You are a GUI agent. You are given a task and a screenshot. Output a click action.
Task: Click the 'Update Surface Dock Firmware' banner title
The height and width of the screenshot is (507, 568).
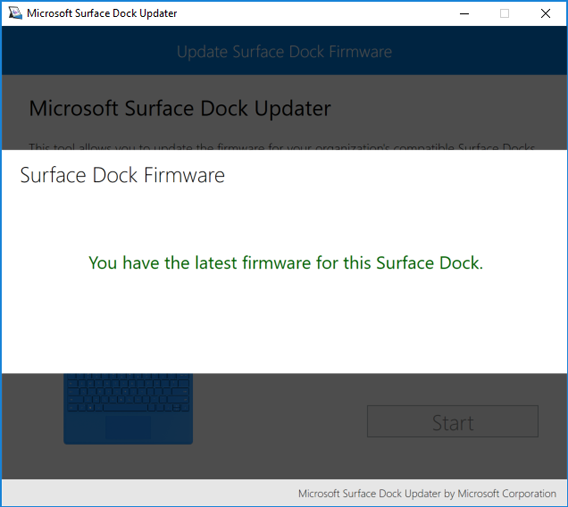pos(284,51)
